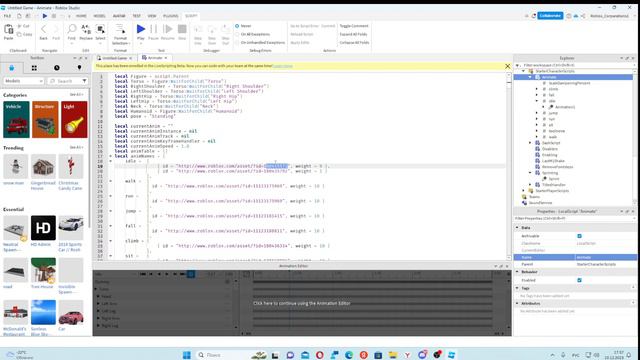This screenshot has width=640, height=360.
Task: Collapse the Behavior section in Properties
Action: click(517, 271)
